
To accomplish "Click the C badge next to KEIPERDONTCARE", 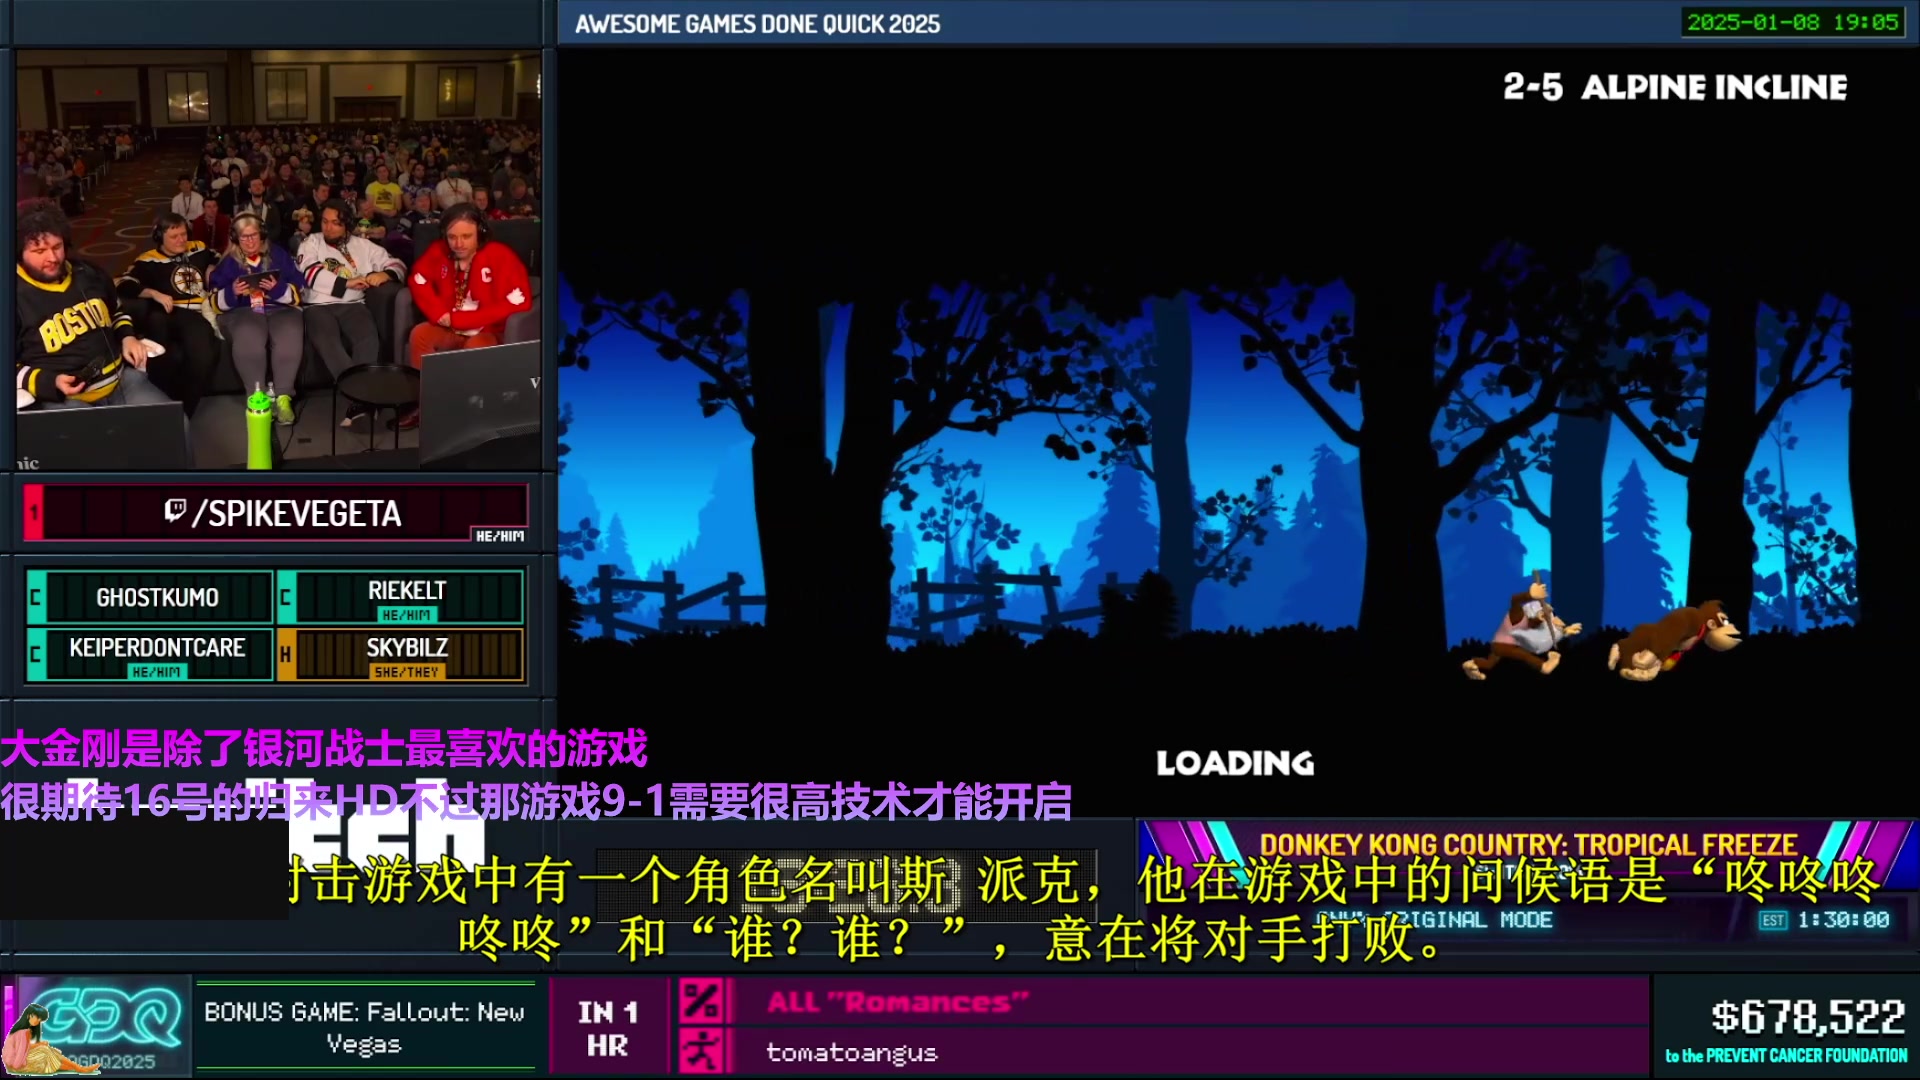I will tap(36, 654).
